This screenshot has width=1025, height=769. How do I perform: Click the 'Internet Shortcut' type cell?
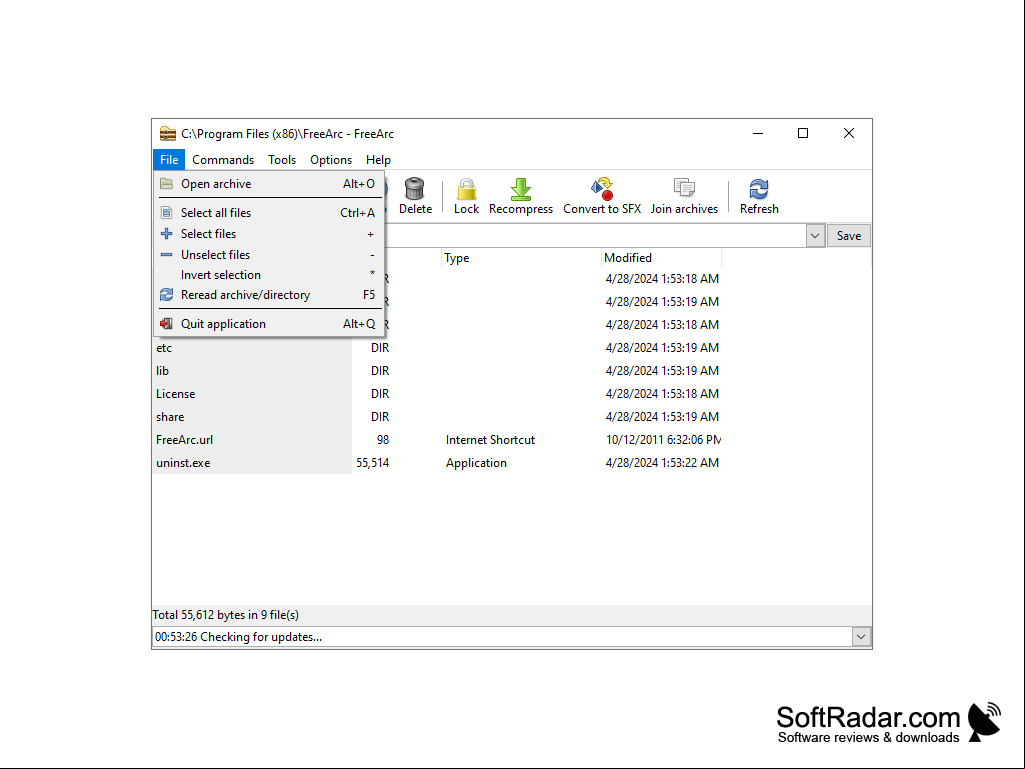pos(490,439)
